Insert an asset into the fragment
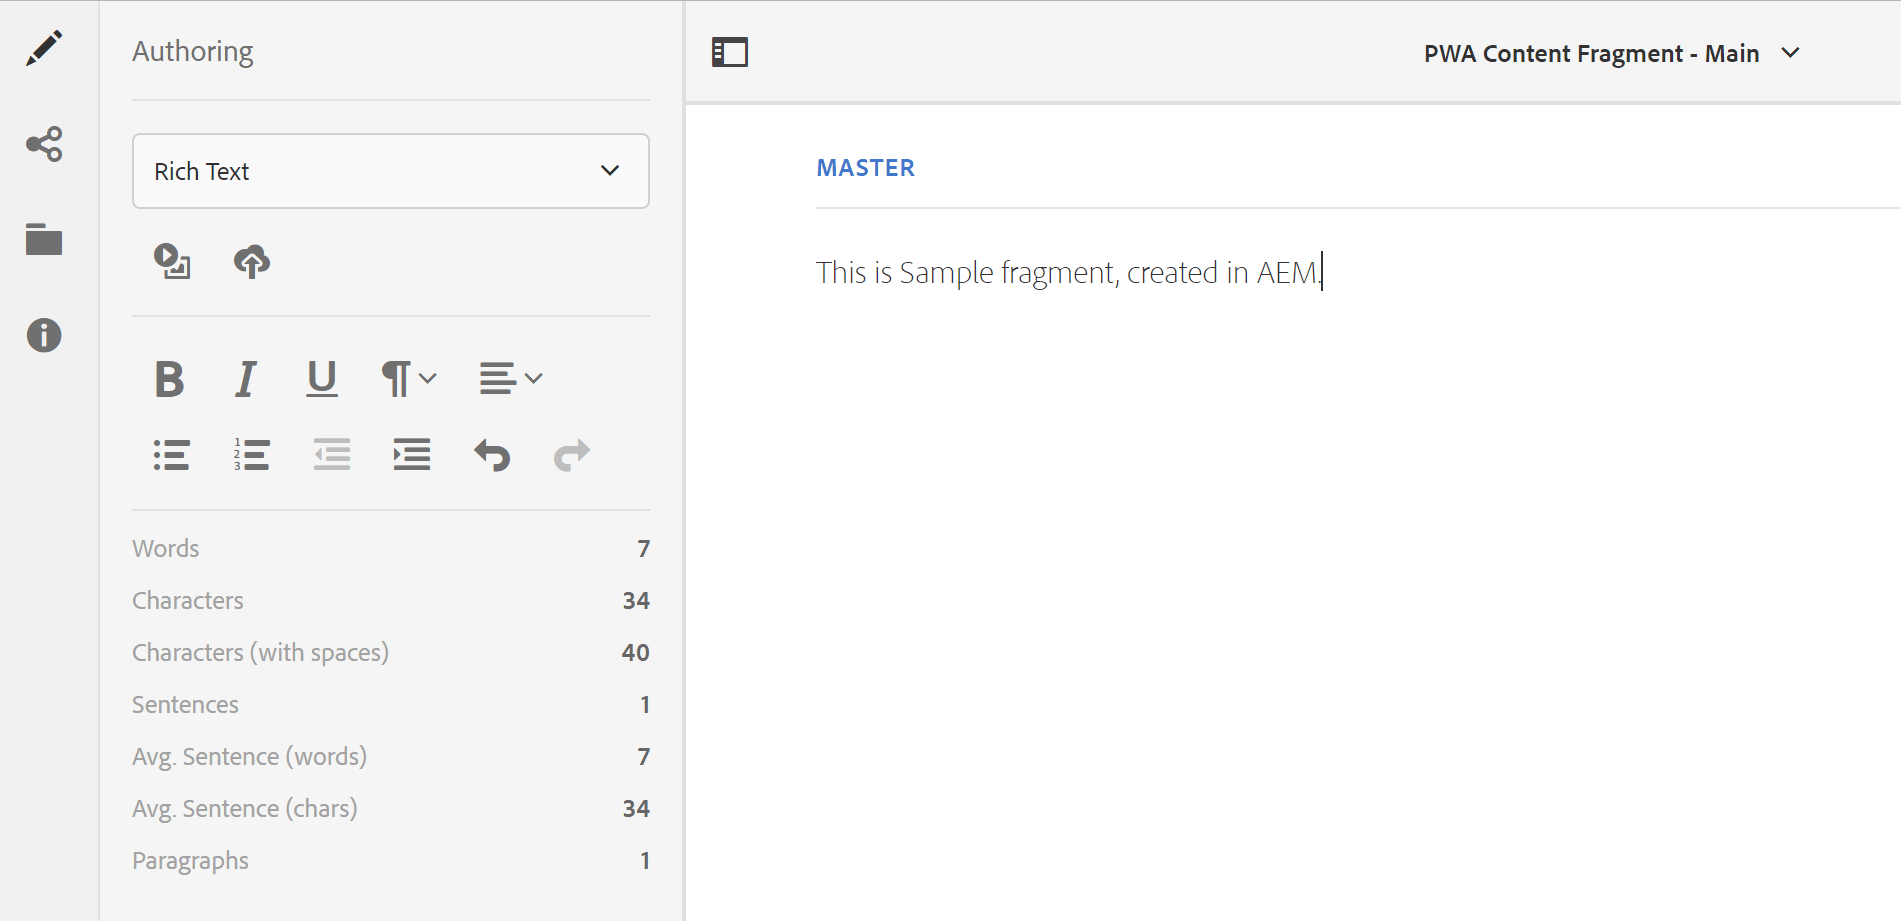The height and width of the screenshot is (921, 1901). pyautogui.click(x=171, y=263)
